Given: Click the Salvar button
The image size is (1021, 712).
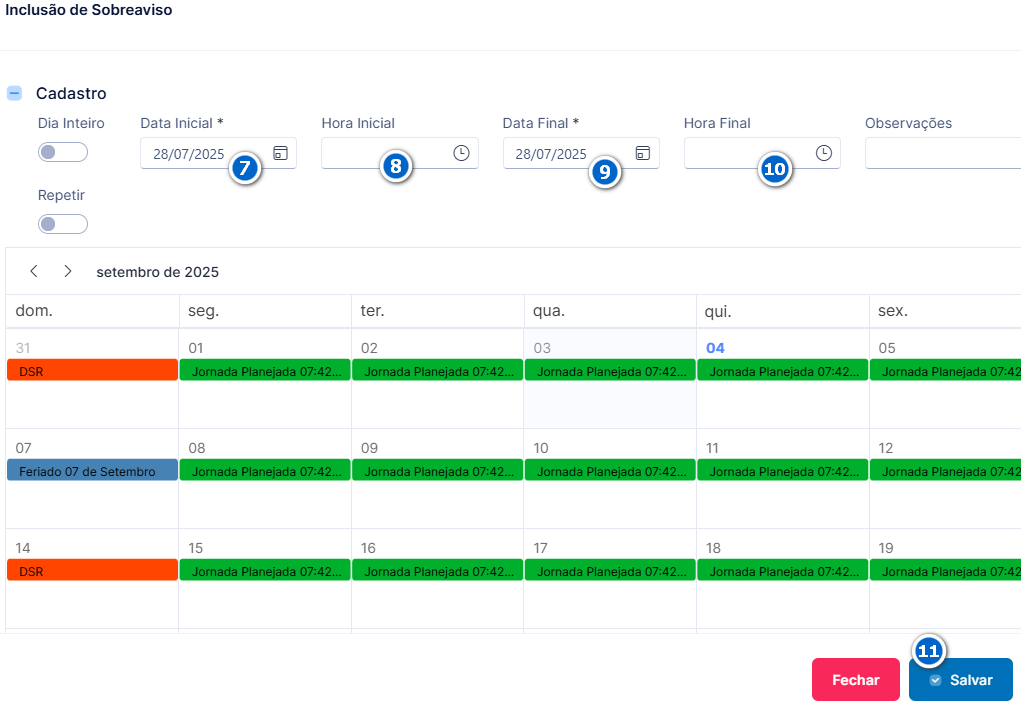Looking at the screenshot, I should pyautogui.click(x=960, y=679).
